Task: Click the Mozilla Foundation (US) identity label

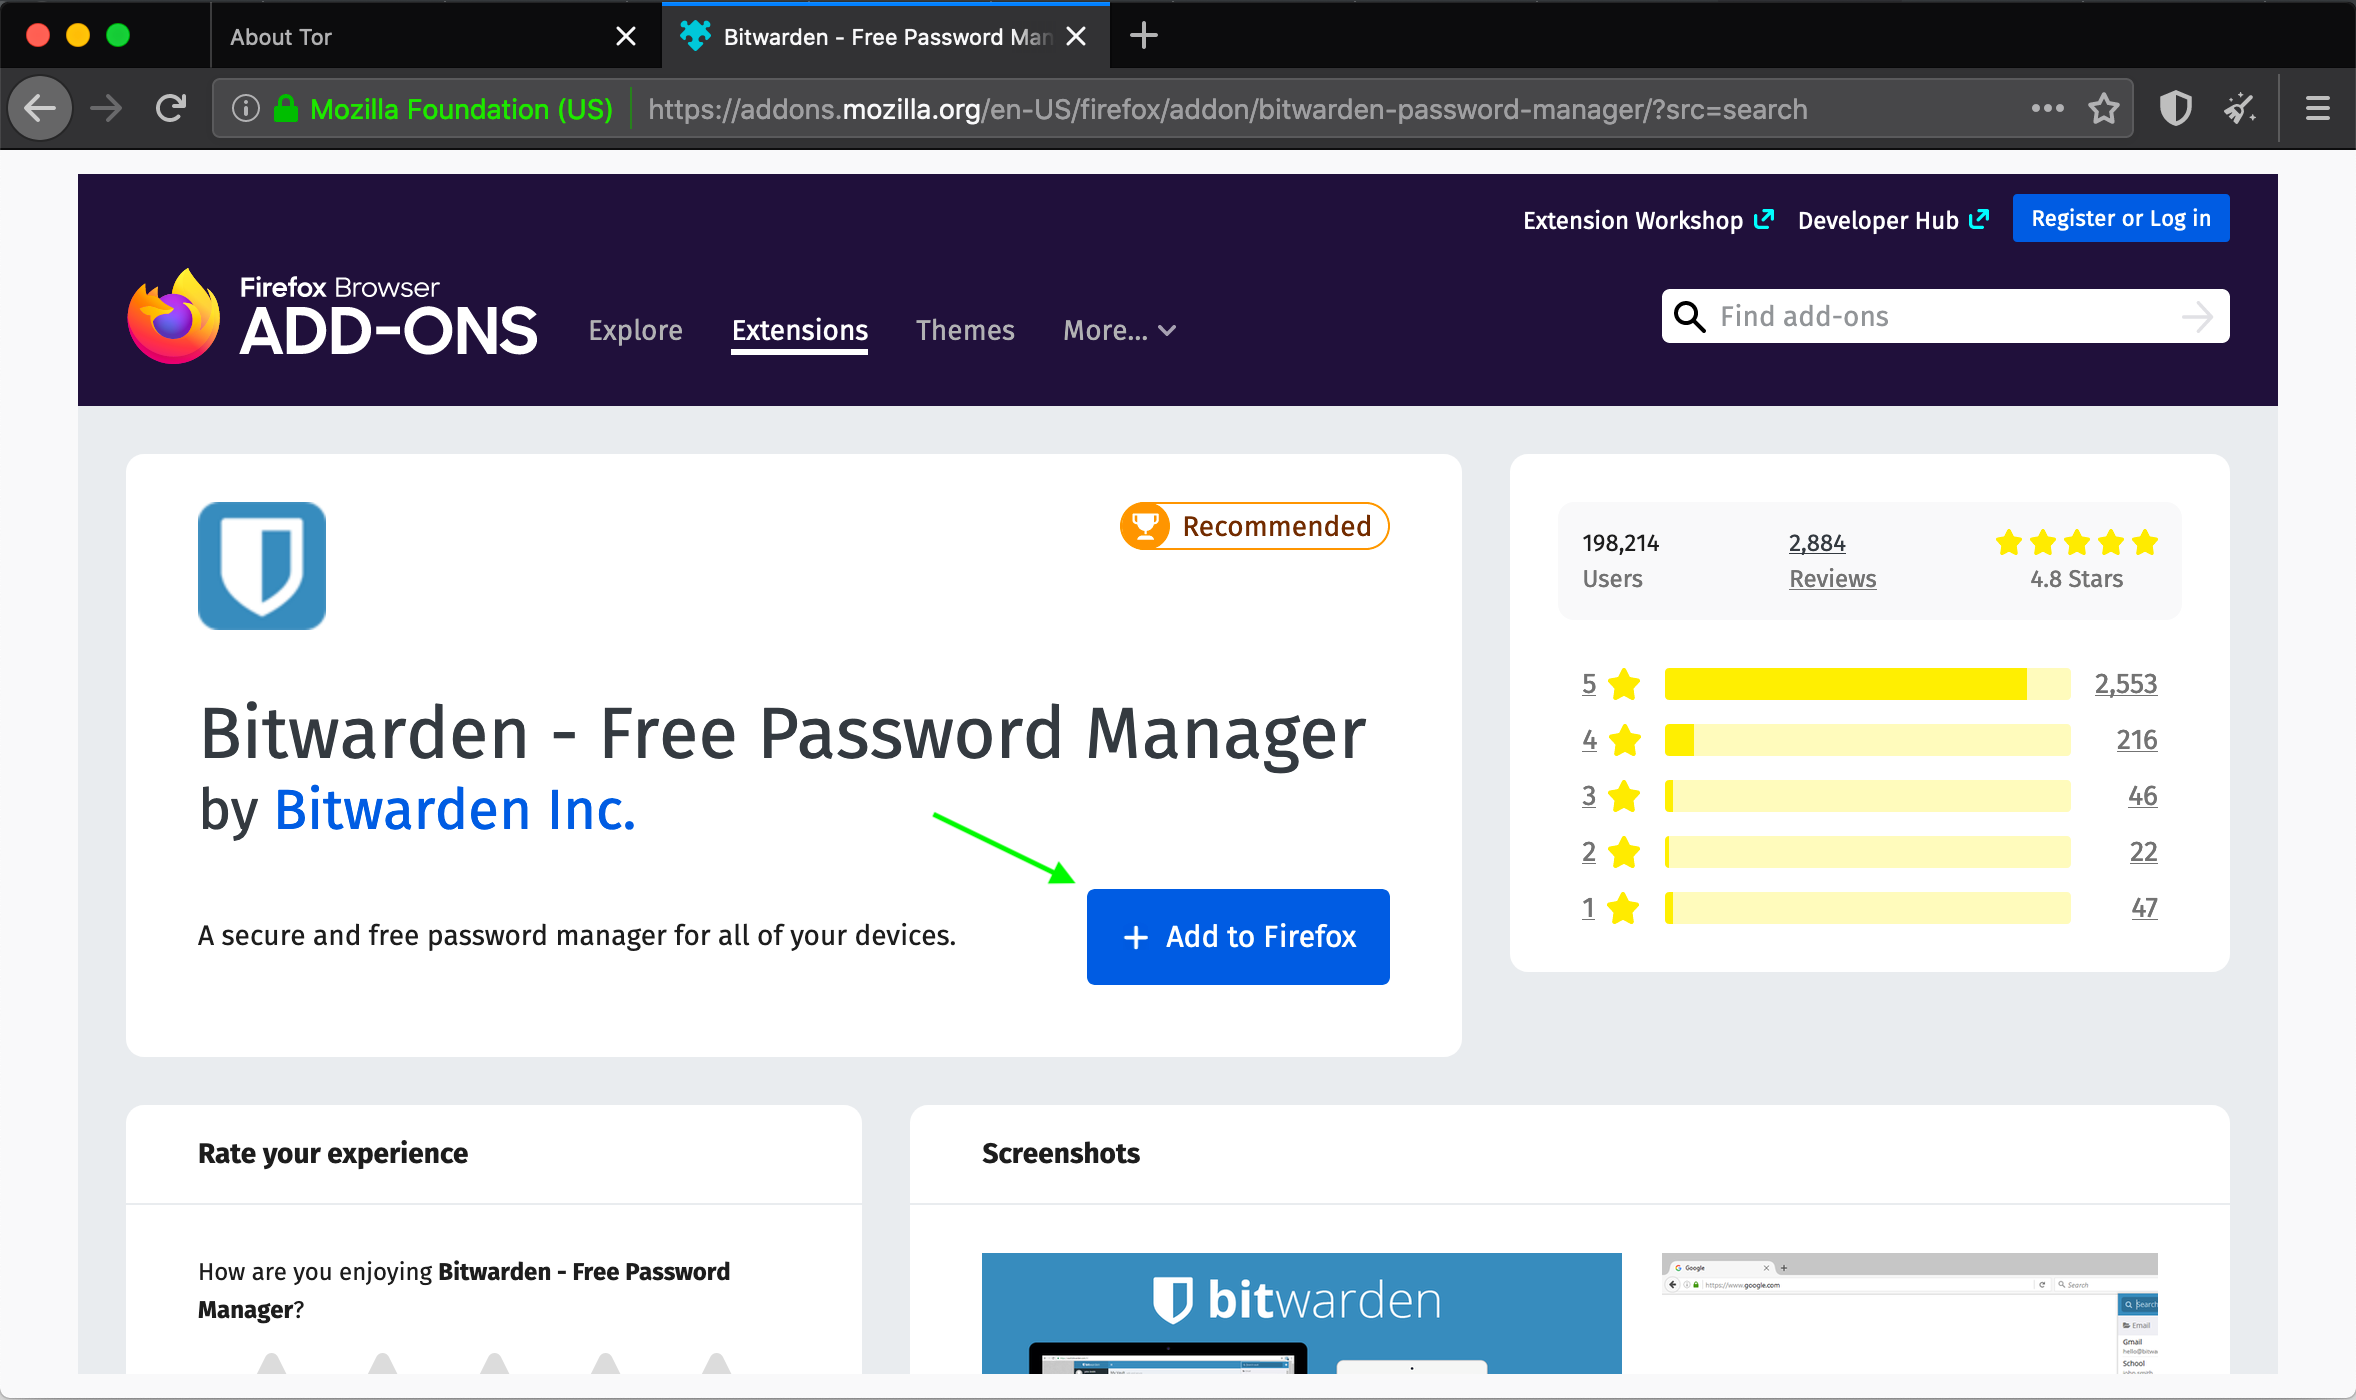Action: [x=461, y=109]
